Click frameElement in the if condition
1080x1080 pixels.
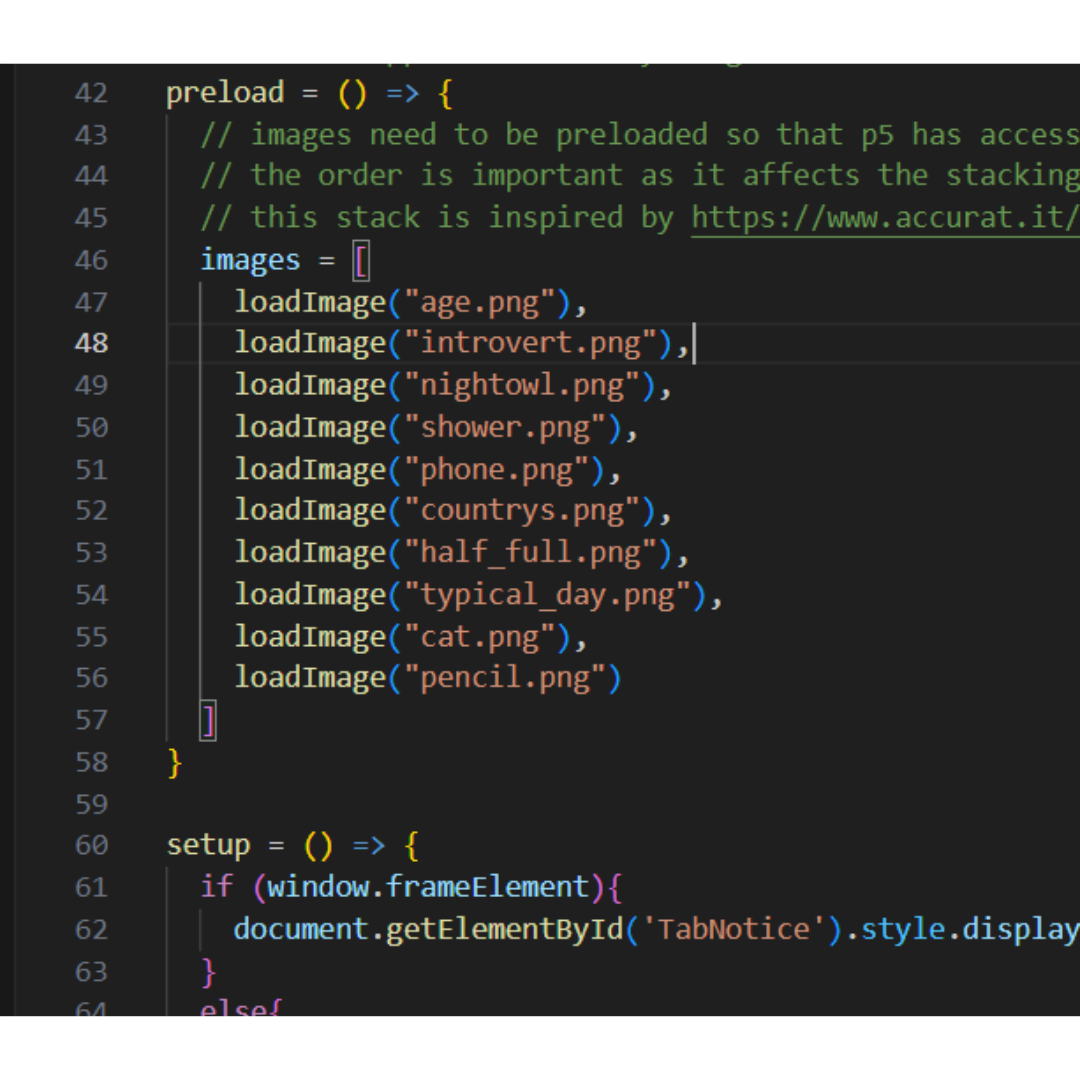487,887
